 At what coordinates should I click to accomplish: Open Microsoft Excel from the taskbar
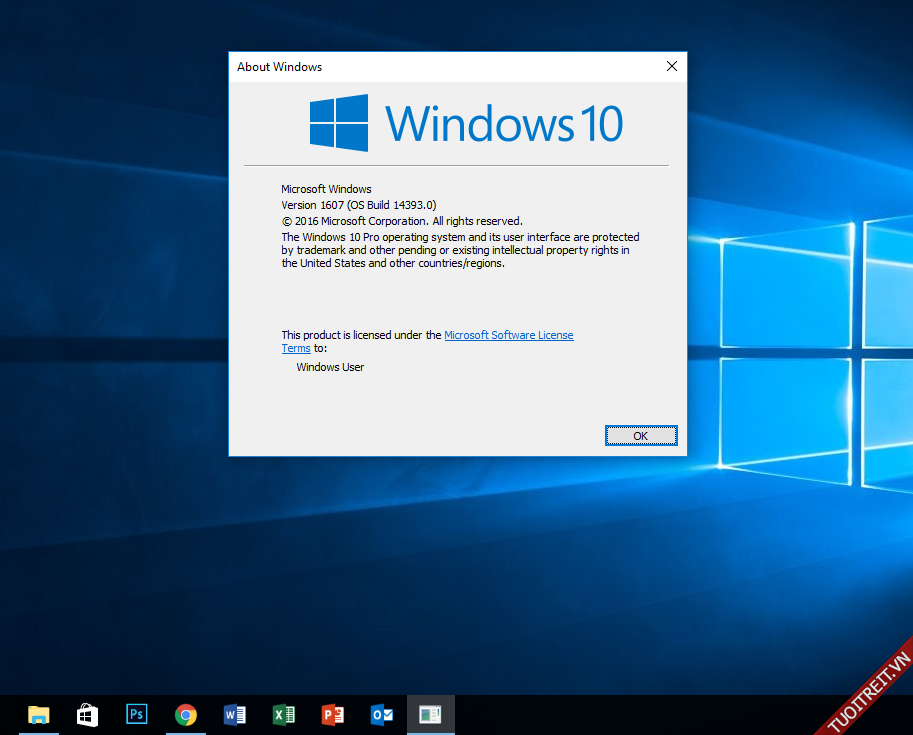click(284, 715)
